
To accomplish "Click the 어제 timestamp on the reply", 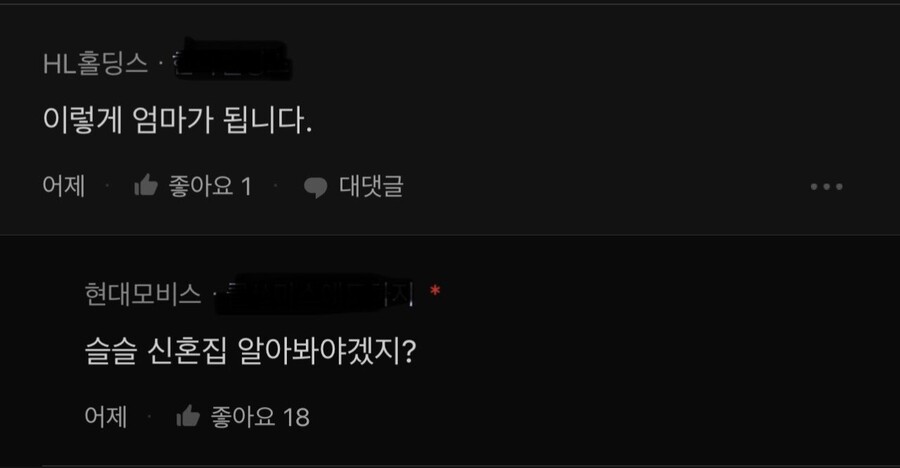I will [106, 416].
